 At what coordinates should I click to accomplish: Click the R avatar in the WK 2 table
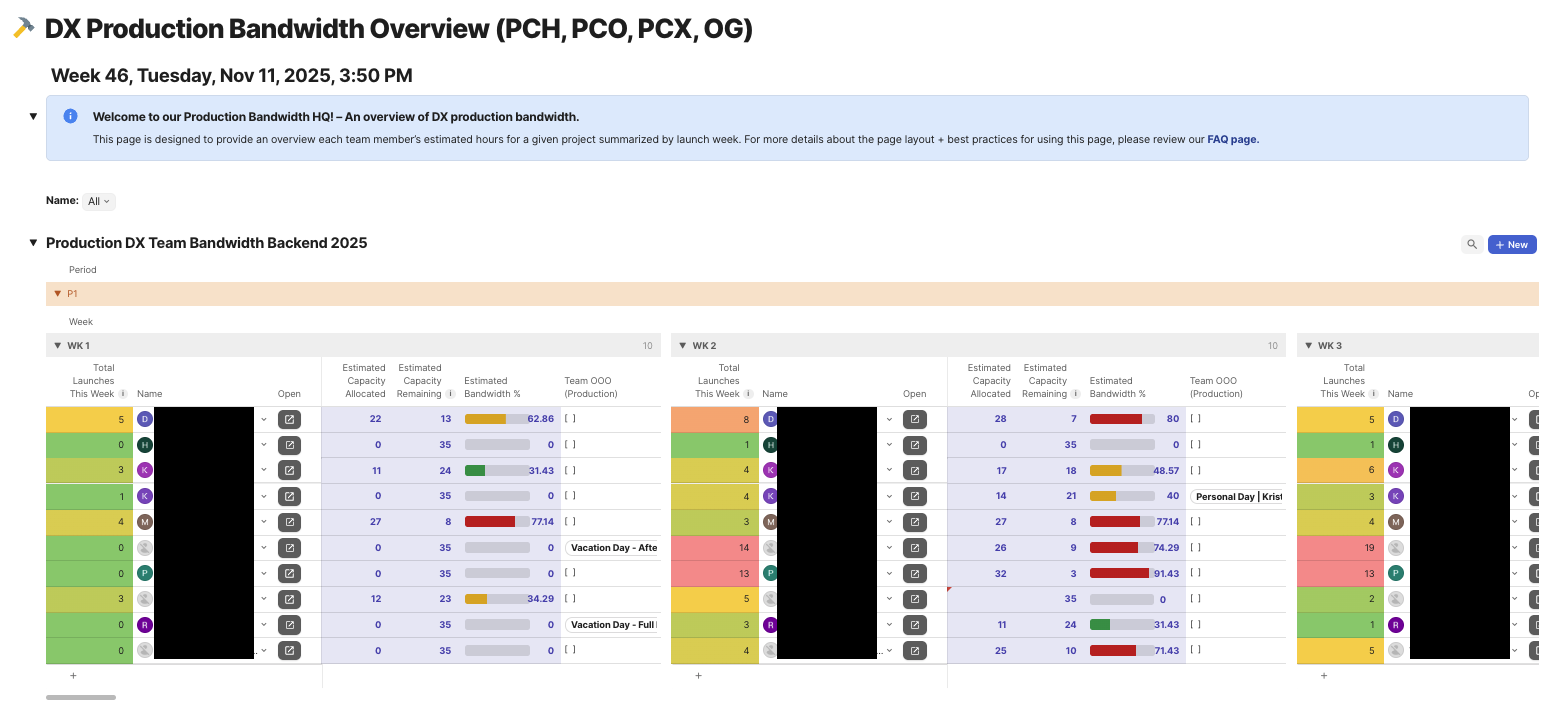click(x=770, y=625)
